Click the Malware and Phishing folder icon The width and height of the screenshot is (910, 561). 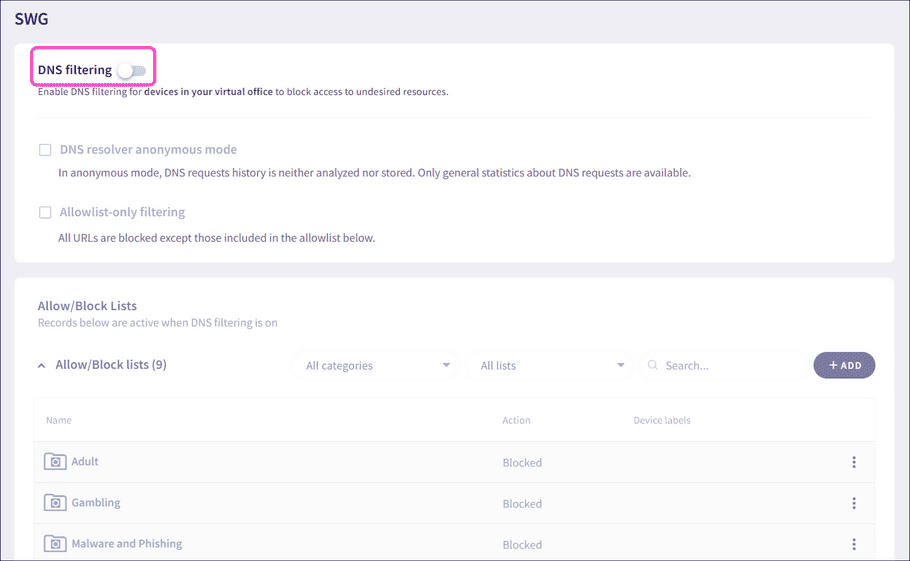click(55, 544)
